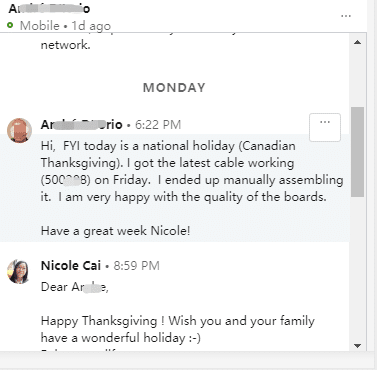Click the sender name next to 6:22 PM
The image size is (377, 370).
[x=82, y=124]
